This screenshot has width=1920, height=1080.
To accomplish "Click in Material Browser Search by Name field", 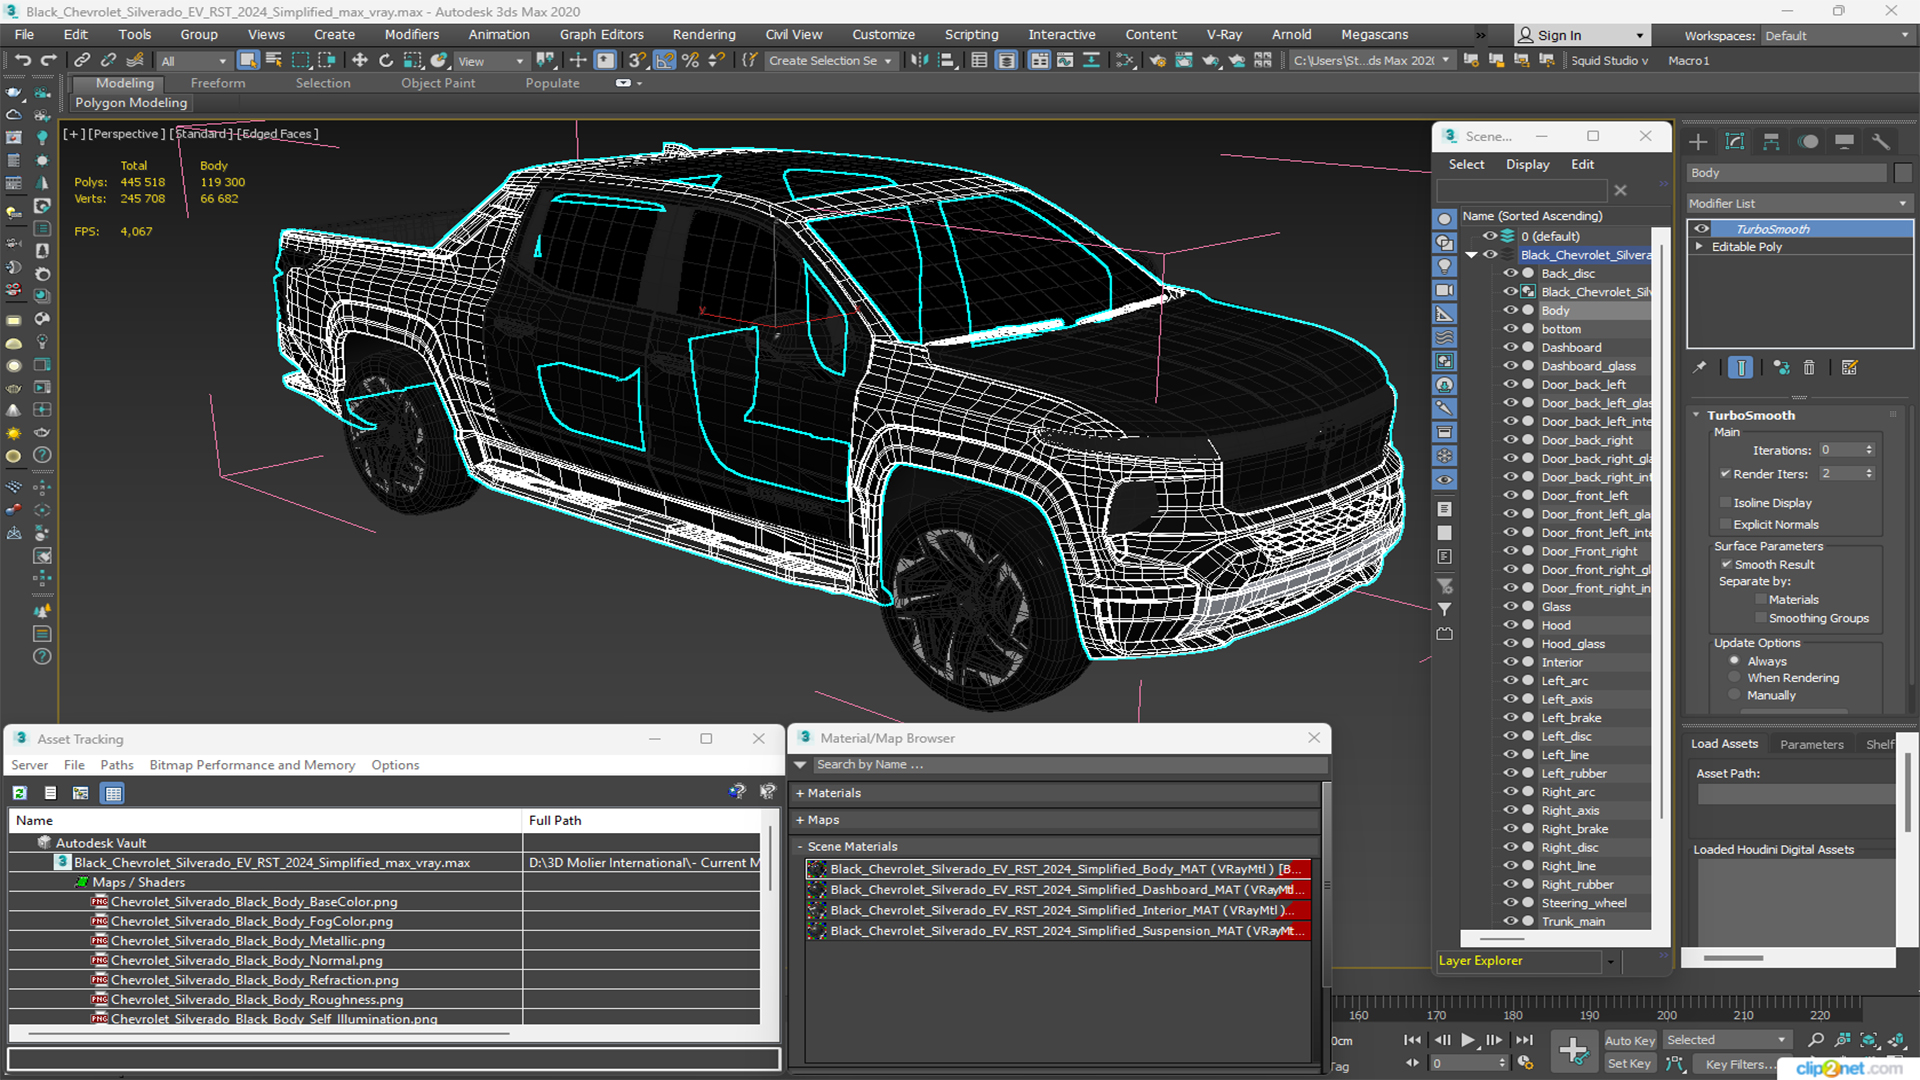I will 1070,765.
